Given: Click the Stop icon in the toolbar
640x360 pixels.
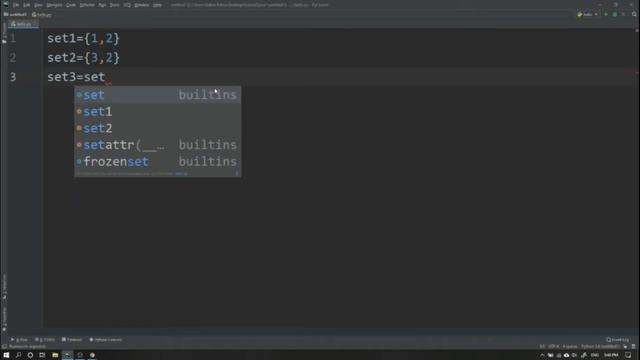Looking at the screenshot, I should pyautogui.click(x=623, y=14).
